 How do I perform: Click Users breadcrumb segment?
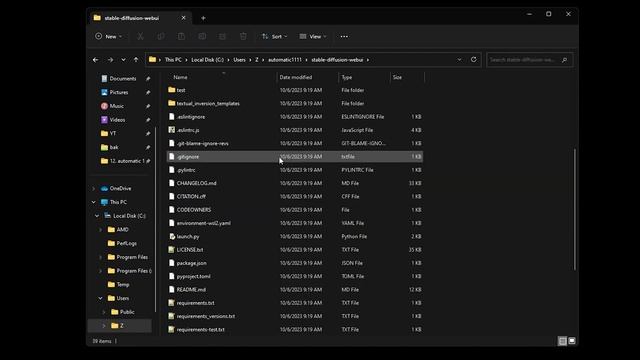click(x=239, y=60)
